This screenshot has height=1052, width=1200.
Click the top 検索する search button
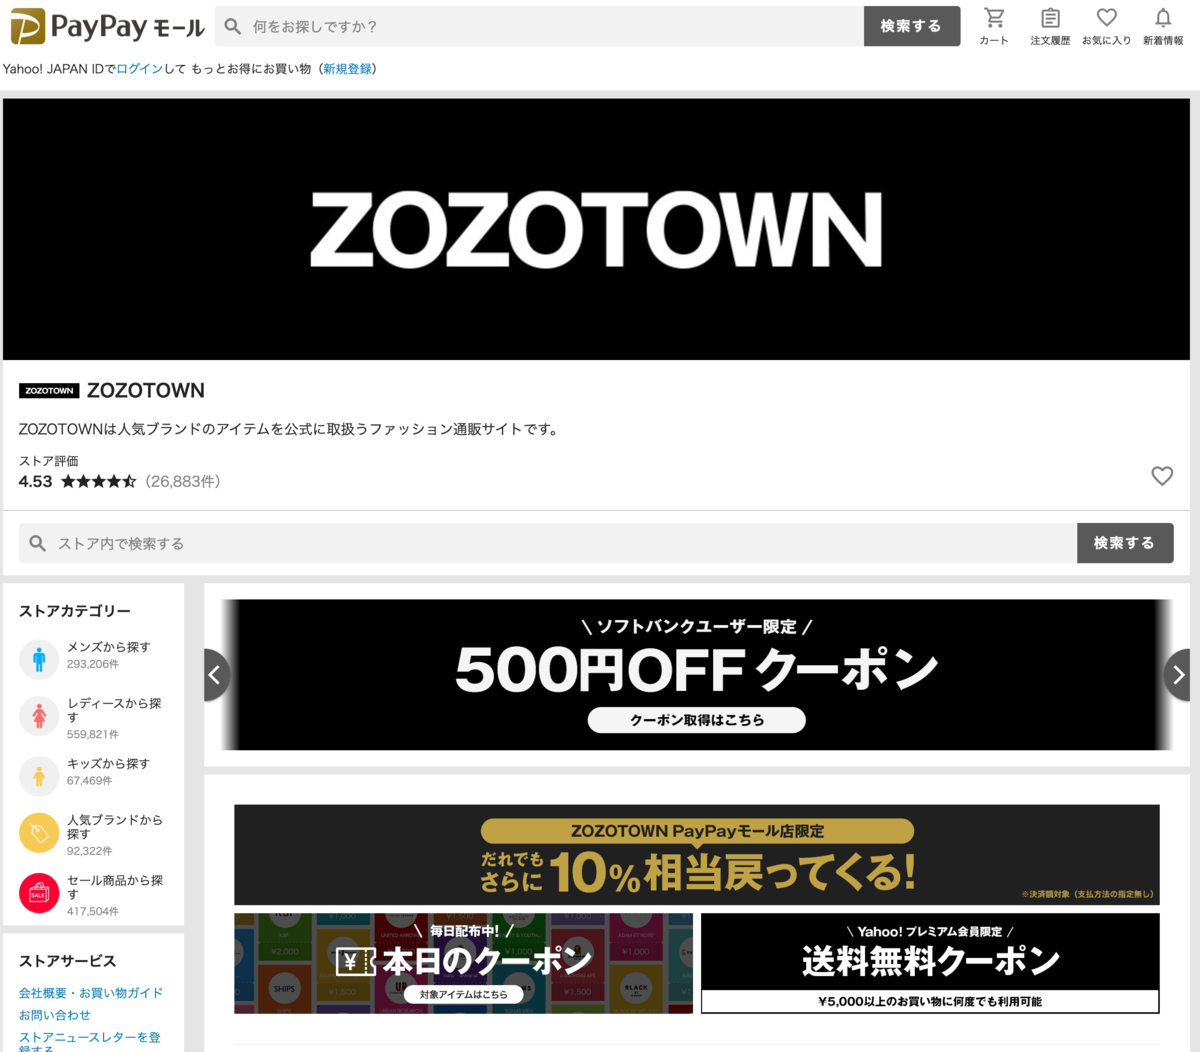(x=911, y=26)
